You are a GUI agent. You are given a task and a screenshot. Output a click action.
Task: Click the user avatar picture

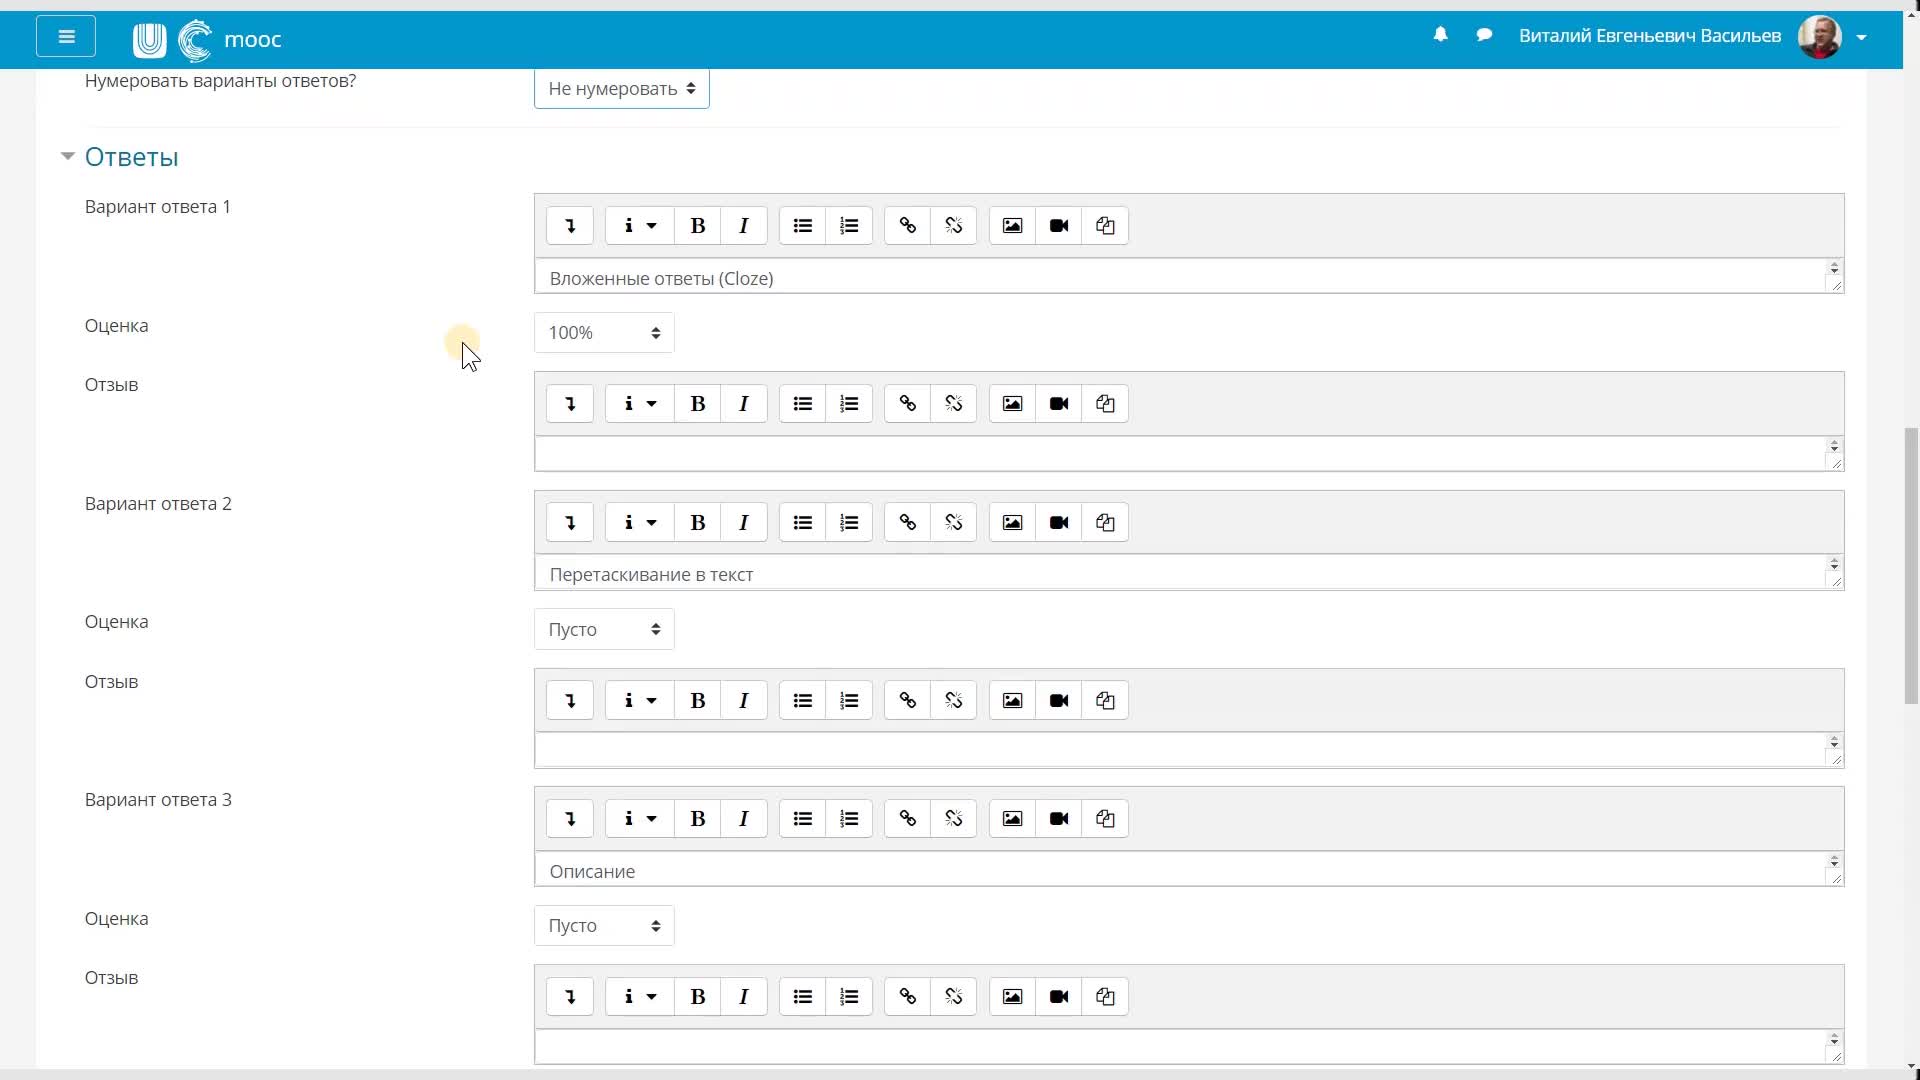tap(1819, 37)
